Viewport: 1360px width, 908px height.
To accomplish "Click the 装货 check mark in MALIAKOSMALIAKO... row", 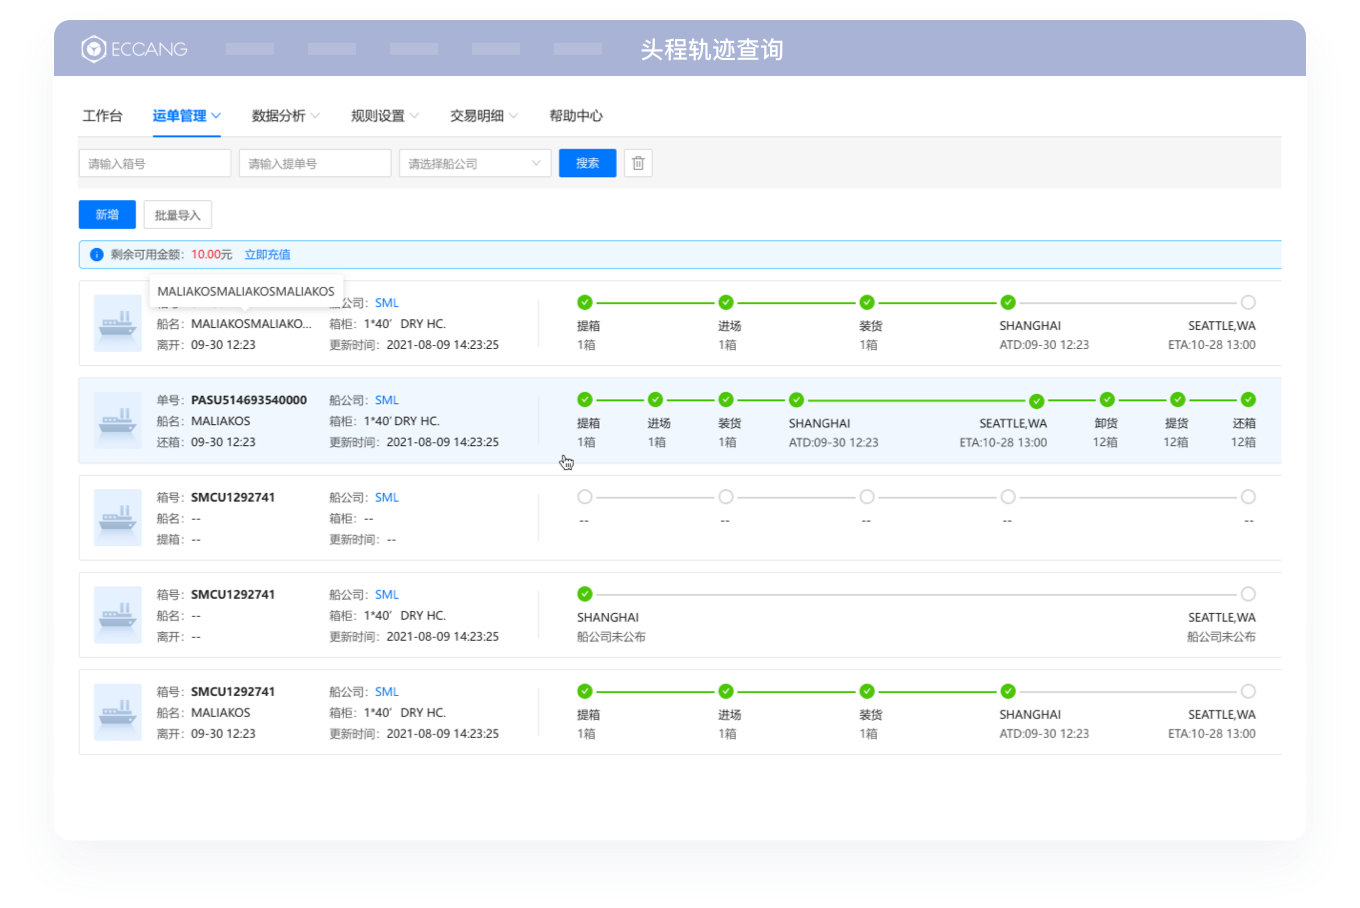I will [x=867, y=302].
